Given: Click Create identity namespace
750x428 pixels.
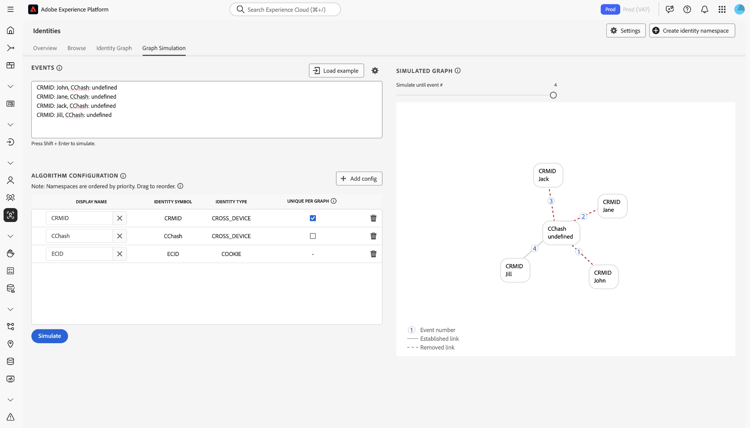Looking at the screenshot, I should point(692,31).
